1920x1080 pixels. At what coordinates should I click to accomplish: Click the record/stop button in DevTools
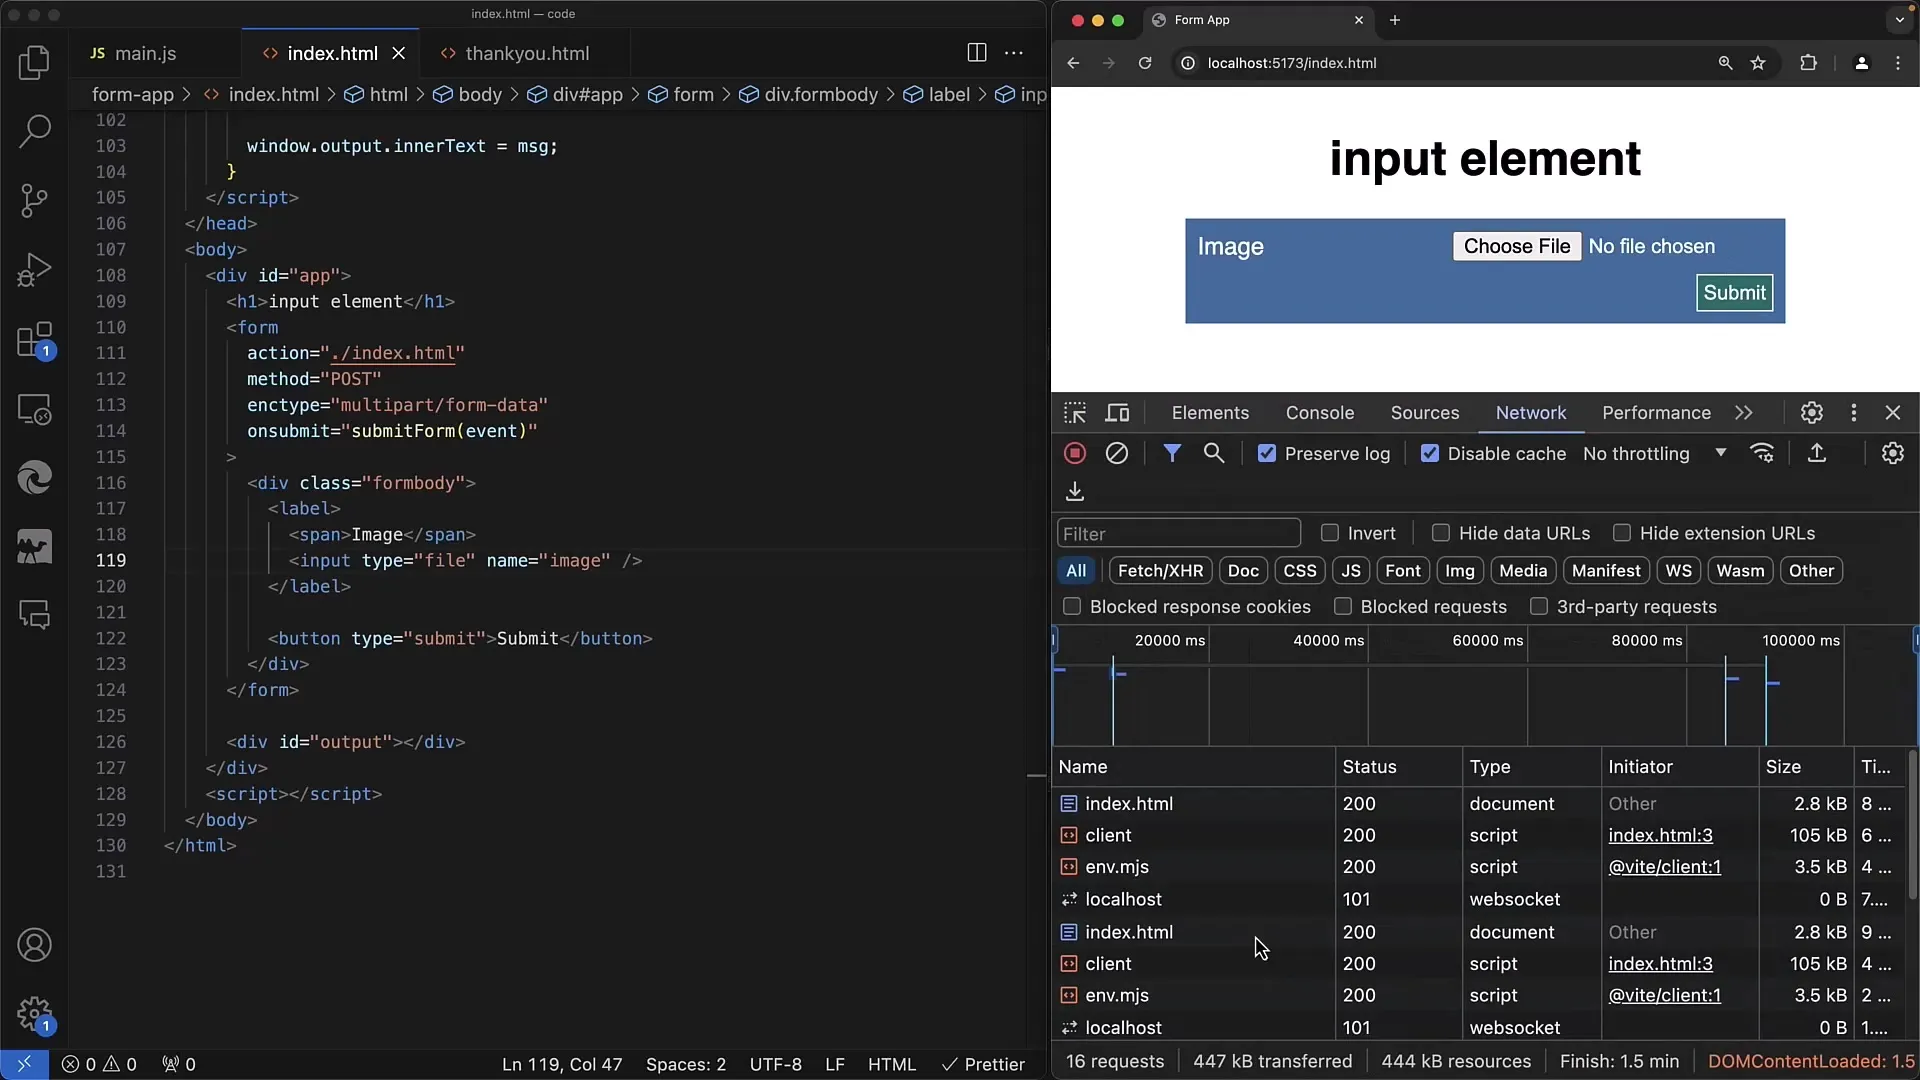tap(1073, 454)
